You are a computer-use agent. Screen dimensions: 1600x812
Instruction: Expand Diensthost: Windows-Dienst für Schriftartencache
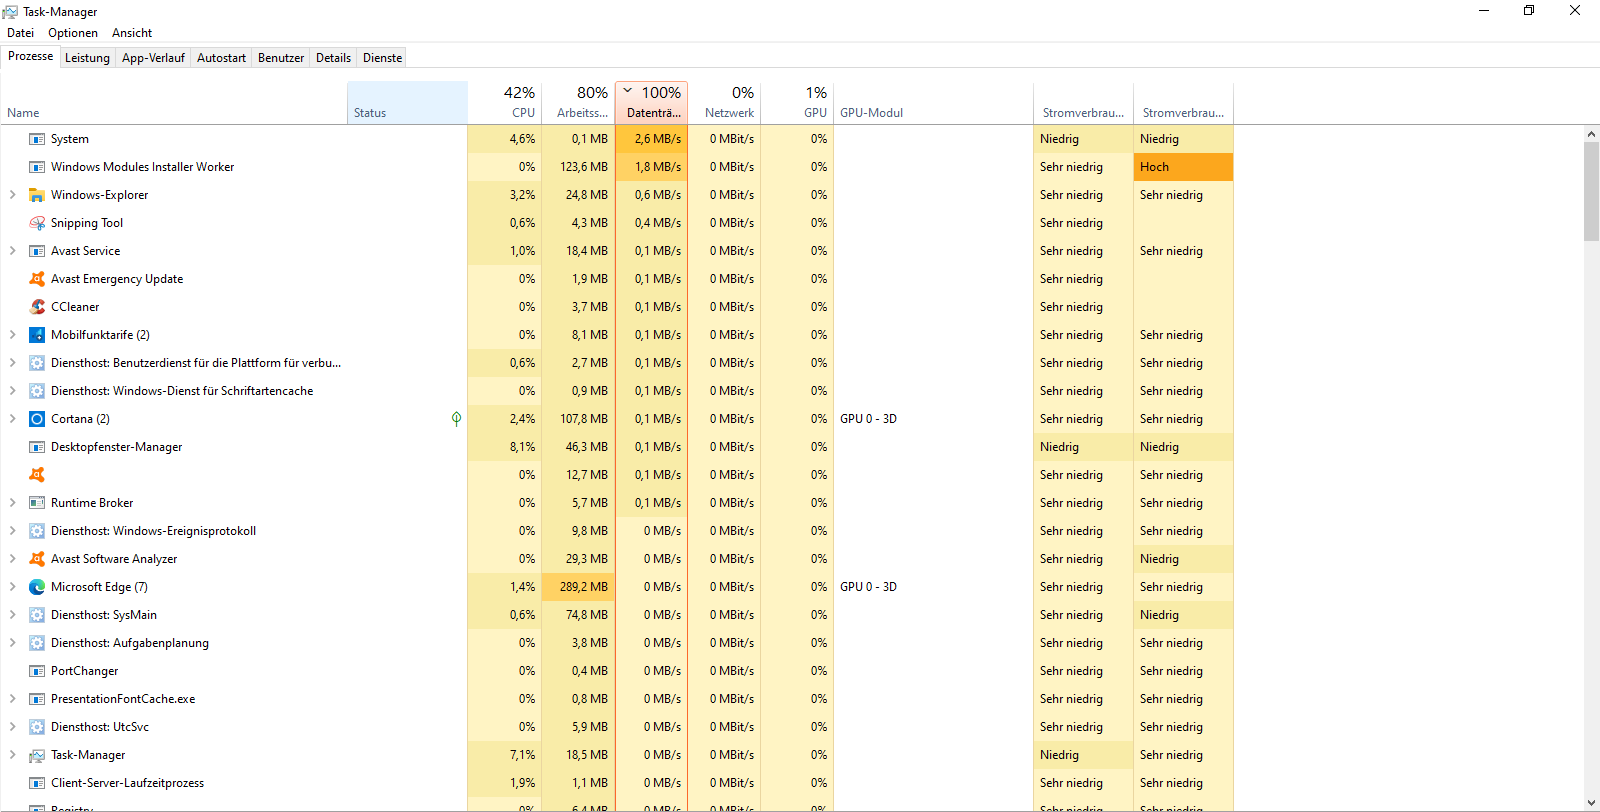point(12,391)
